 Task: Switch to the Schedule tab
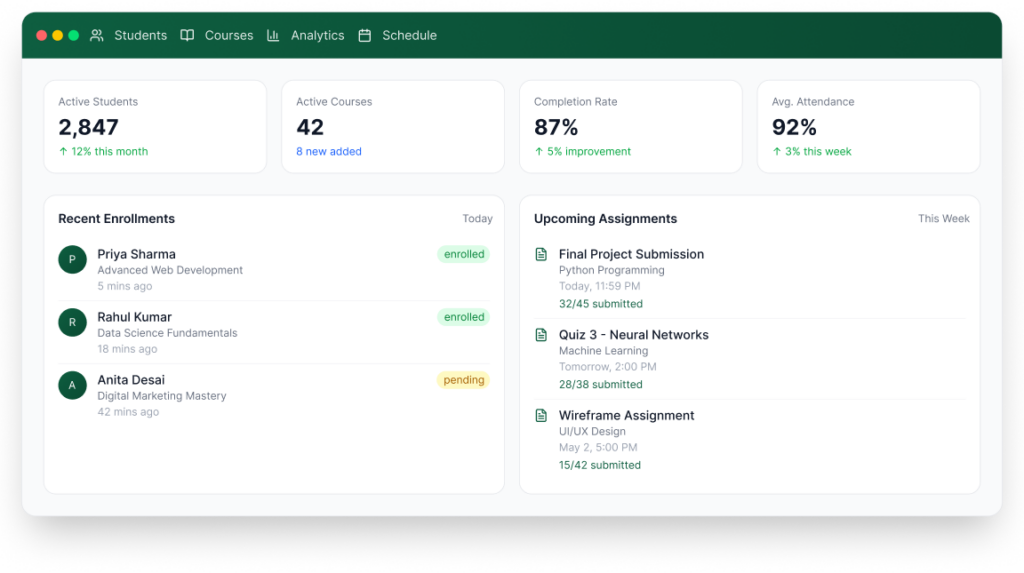pyautogui.click(x=409, y=35)
